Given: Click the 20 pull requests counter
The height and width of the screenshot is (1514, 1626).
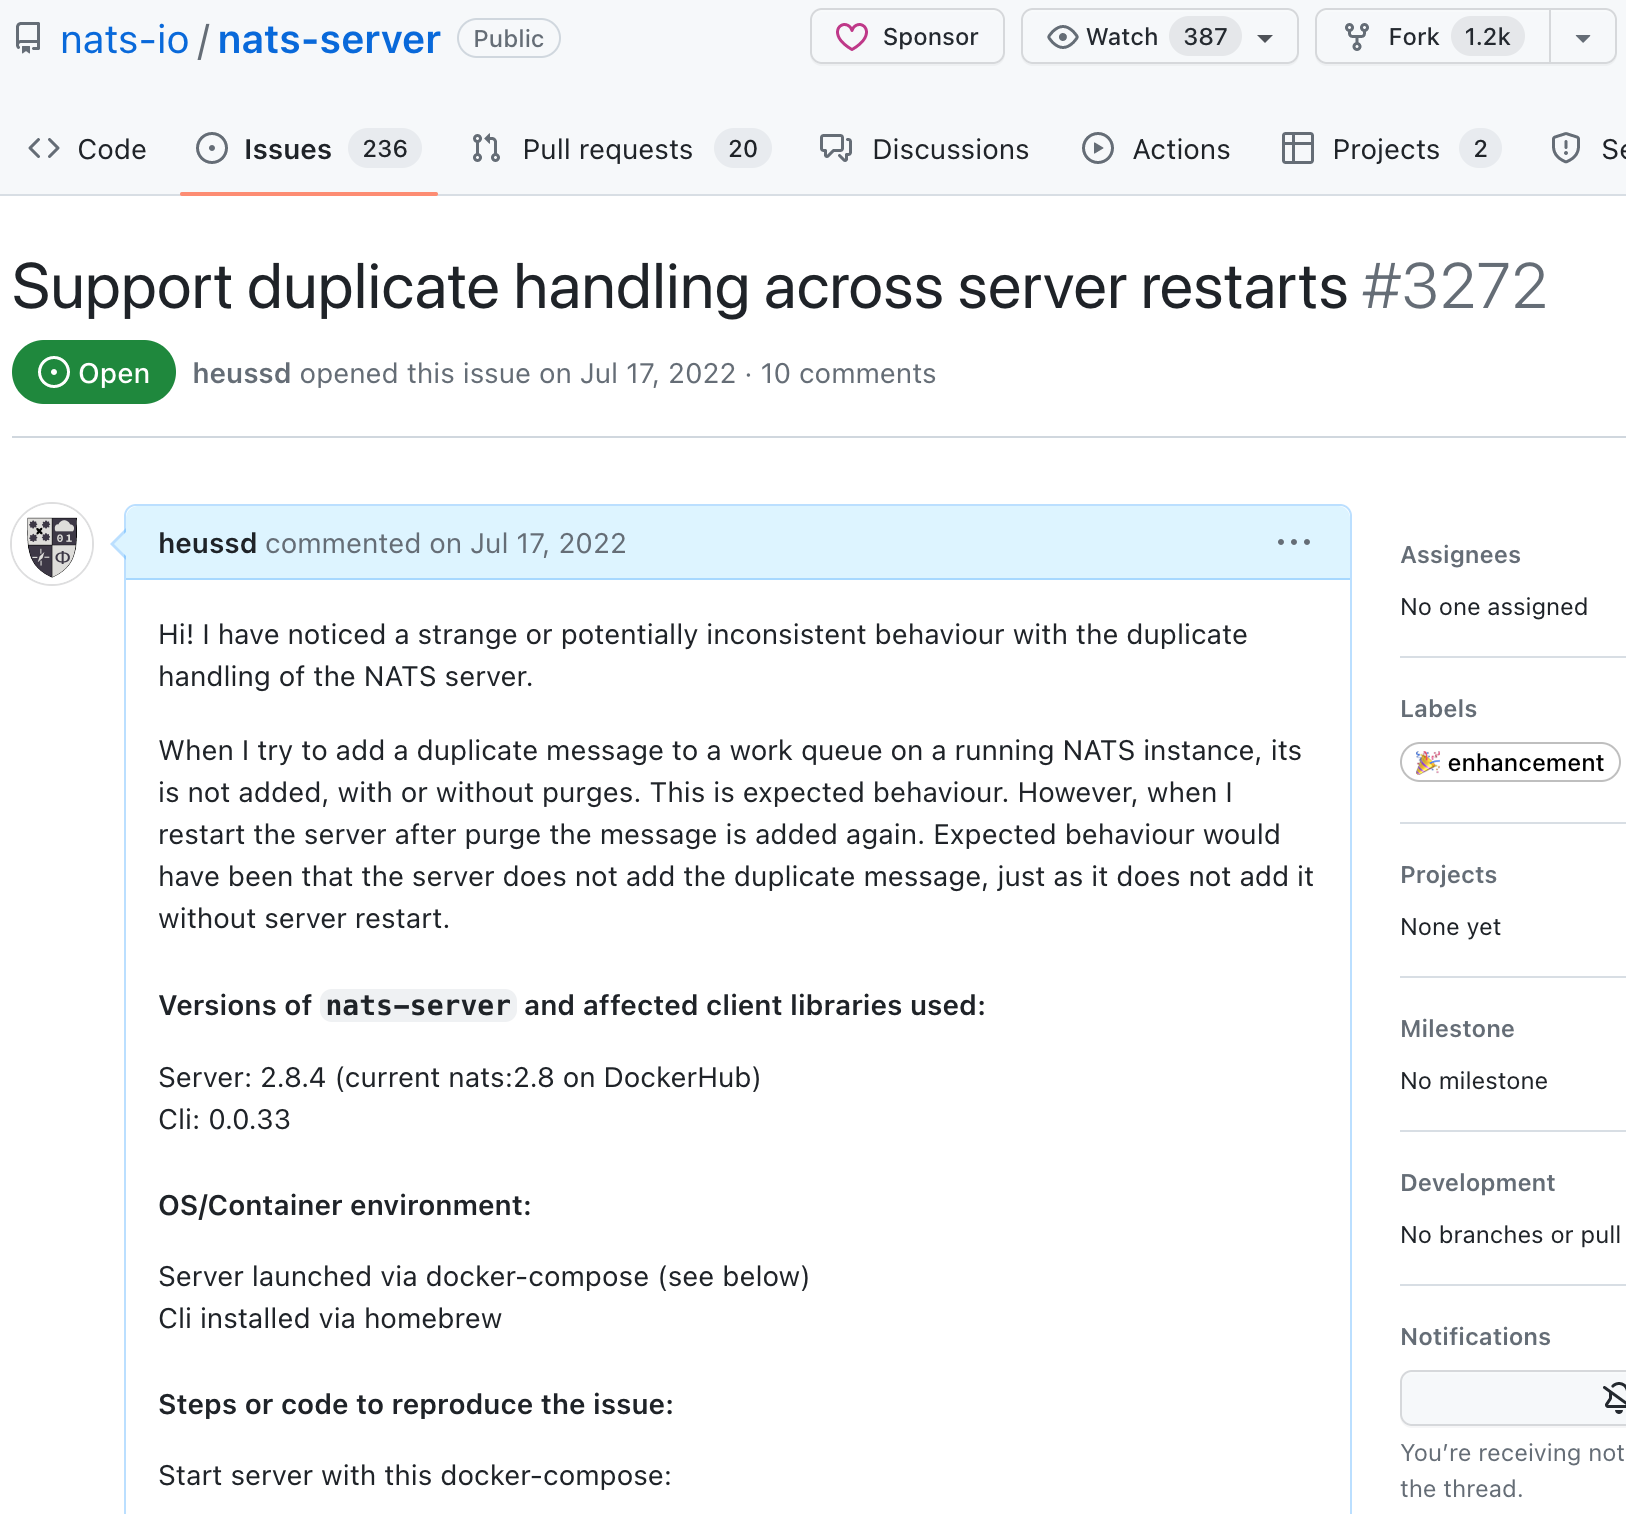Looking at the screenshot, I should click(x=743, y=149).
